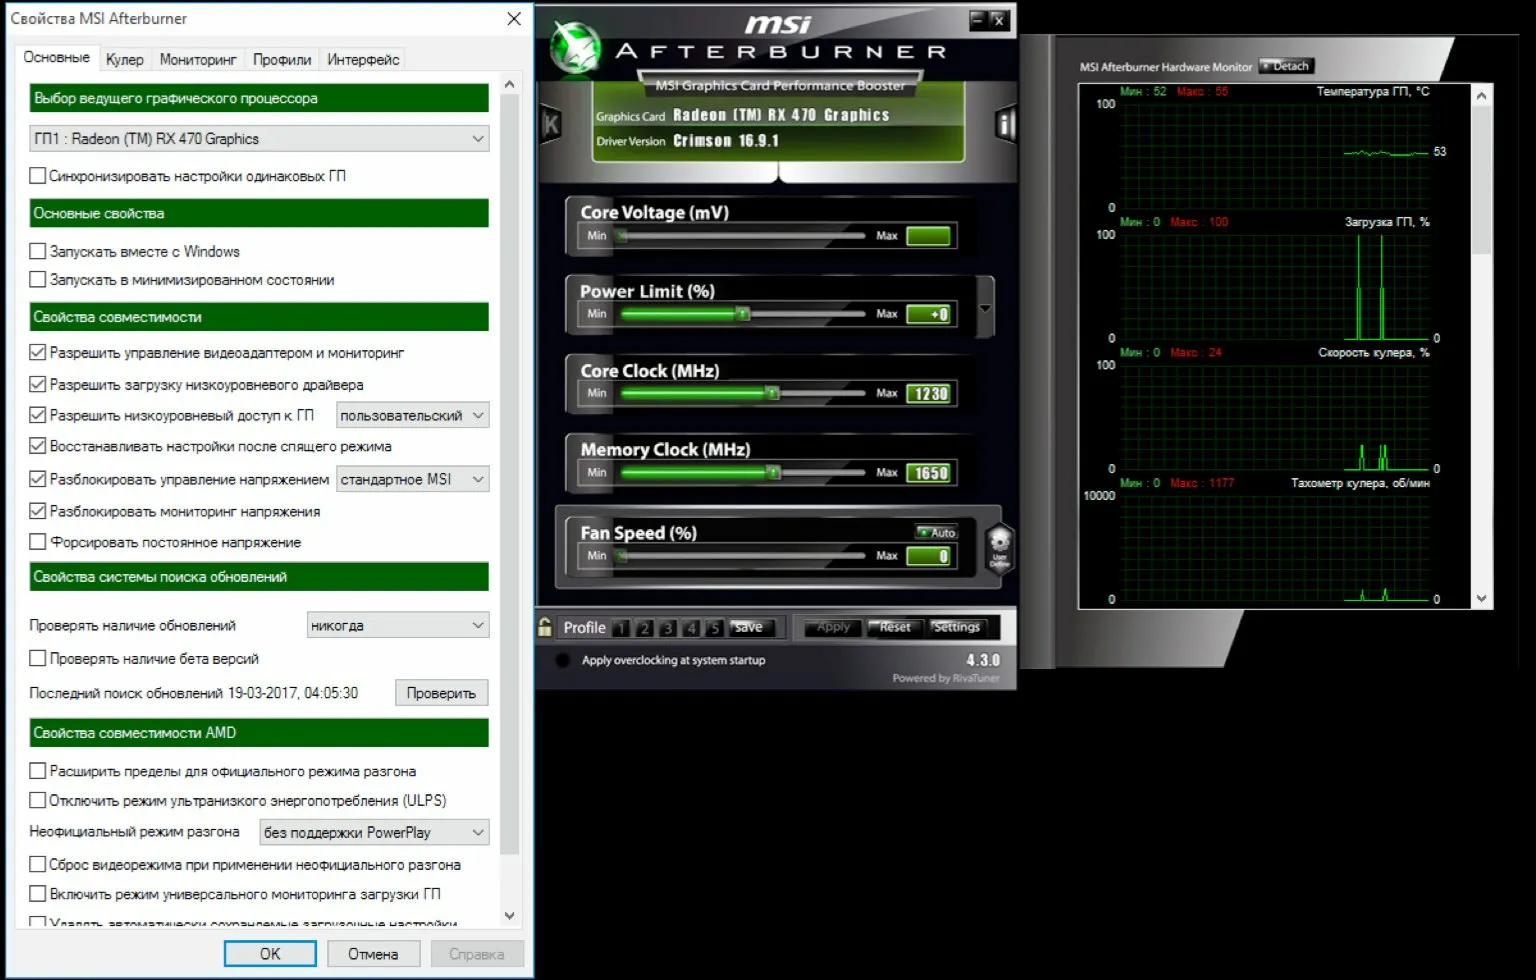This screenshot has height=980, width=1536.
Task: Click the fan User Define gear icon
Action: [999, 547]
